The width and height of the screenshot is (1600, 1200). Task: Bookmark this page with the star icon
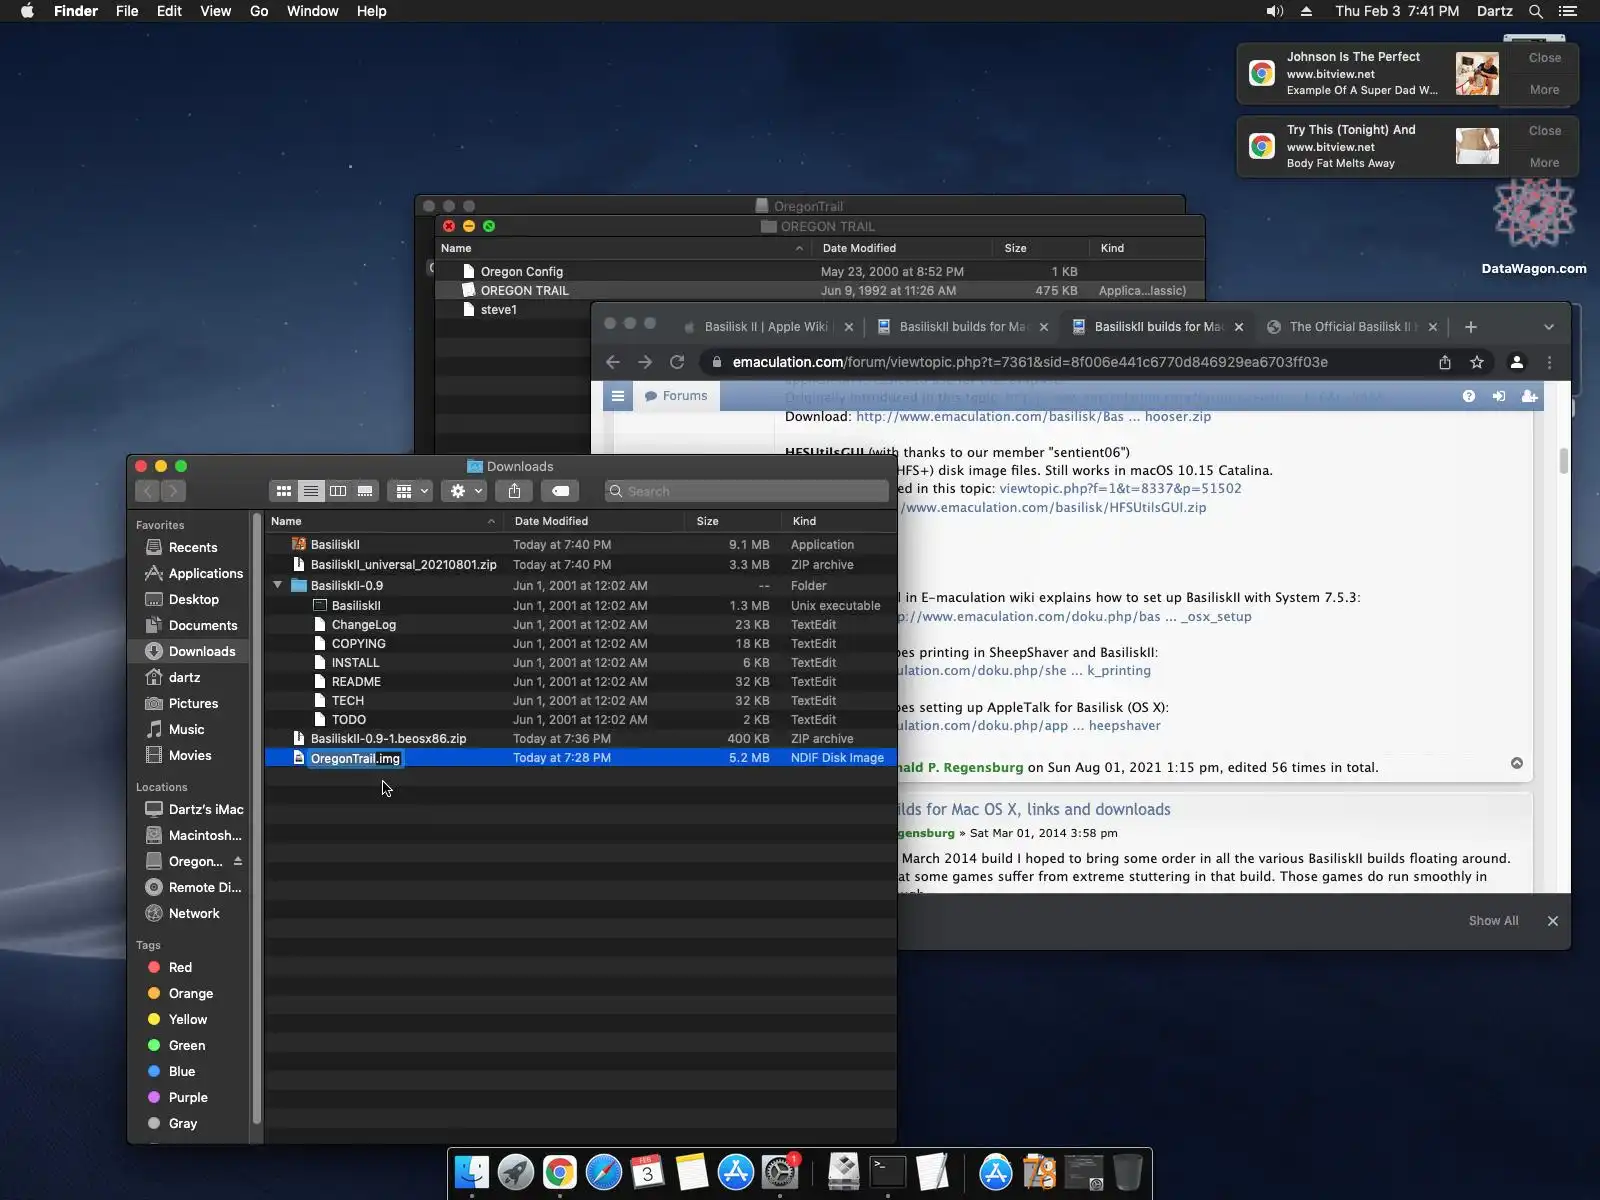click(1477, 362)
